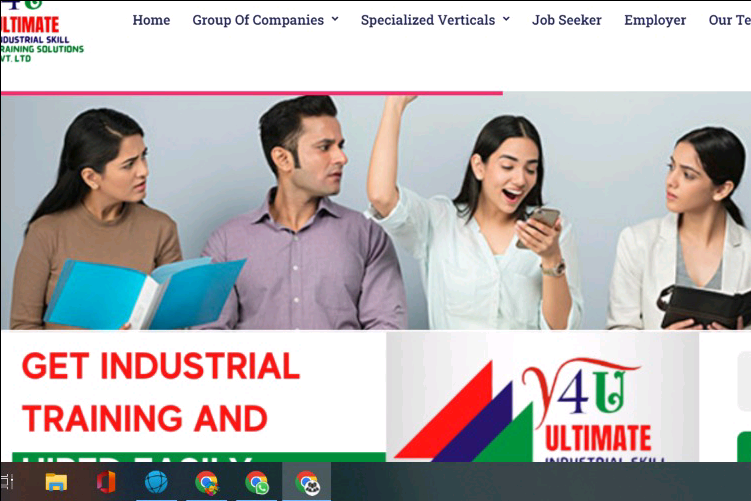Image resolution: width=751 pixels, height=501 pixels.
Task: Click the hero banner of four people
Action: 376,211
